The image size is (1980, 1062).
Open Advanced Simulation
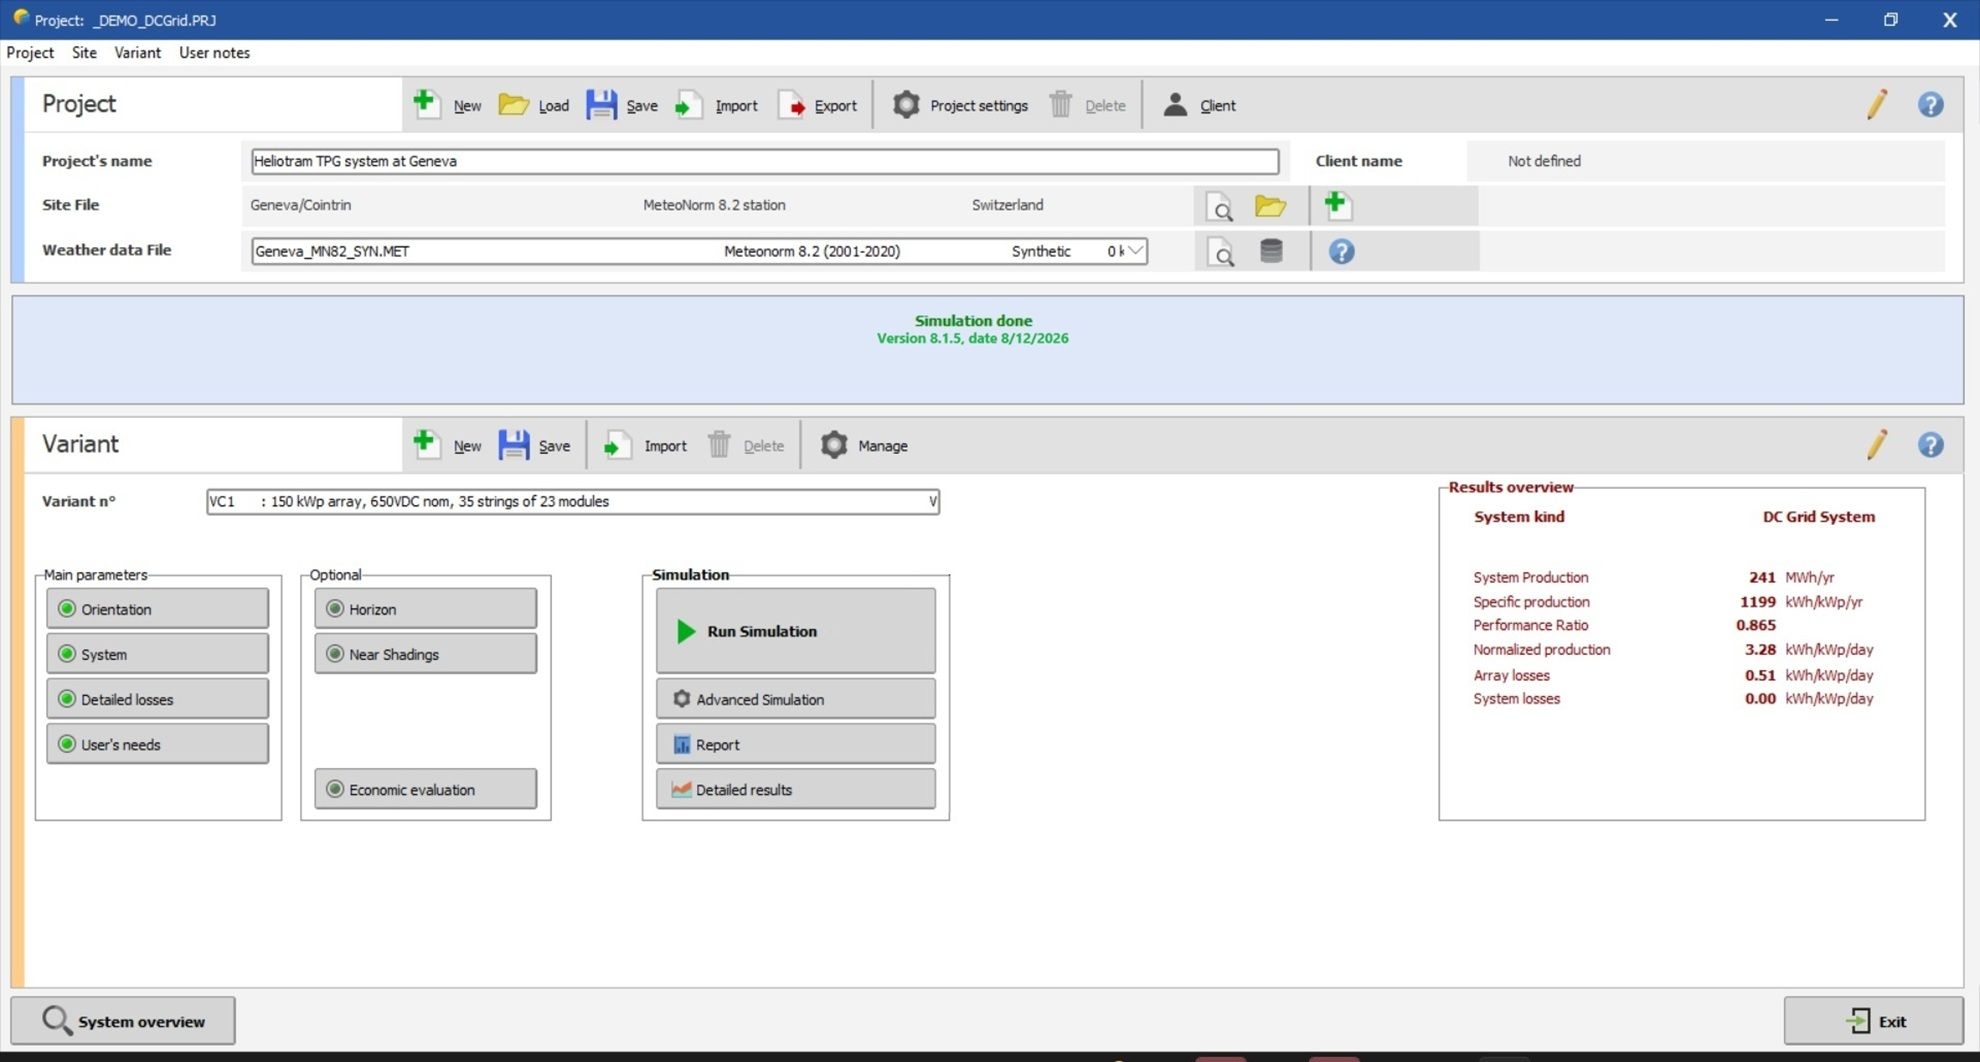[796, 699]
